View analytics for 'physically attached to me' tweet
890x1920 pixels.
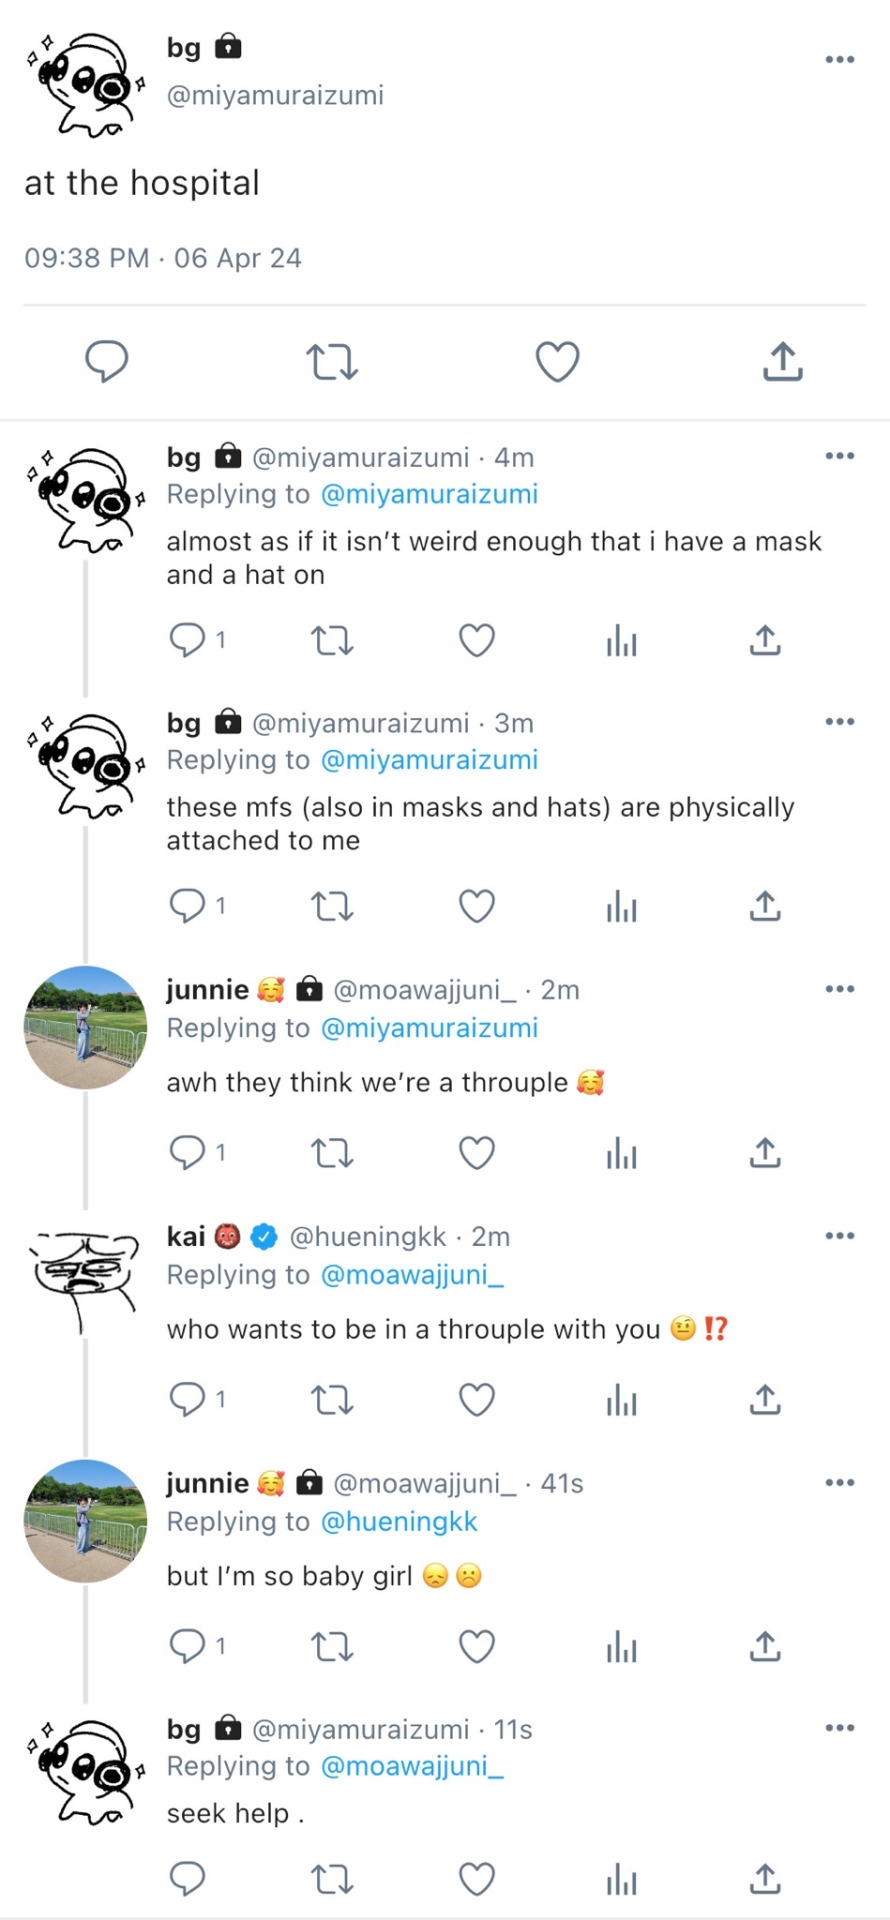621,906
